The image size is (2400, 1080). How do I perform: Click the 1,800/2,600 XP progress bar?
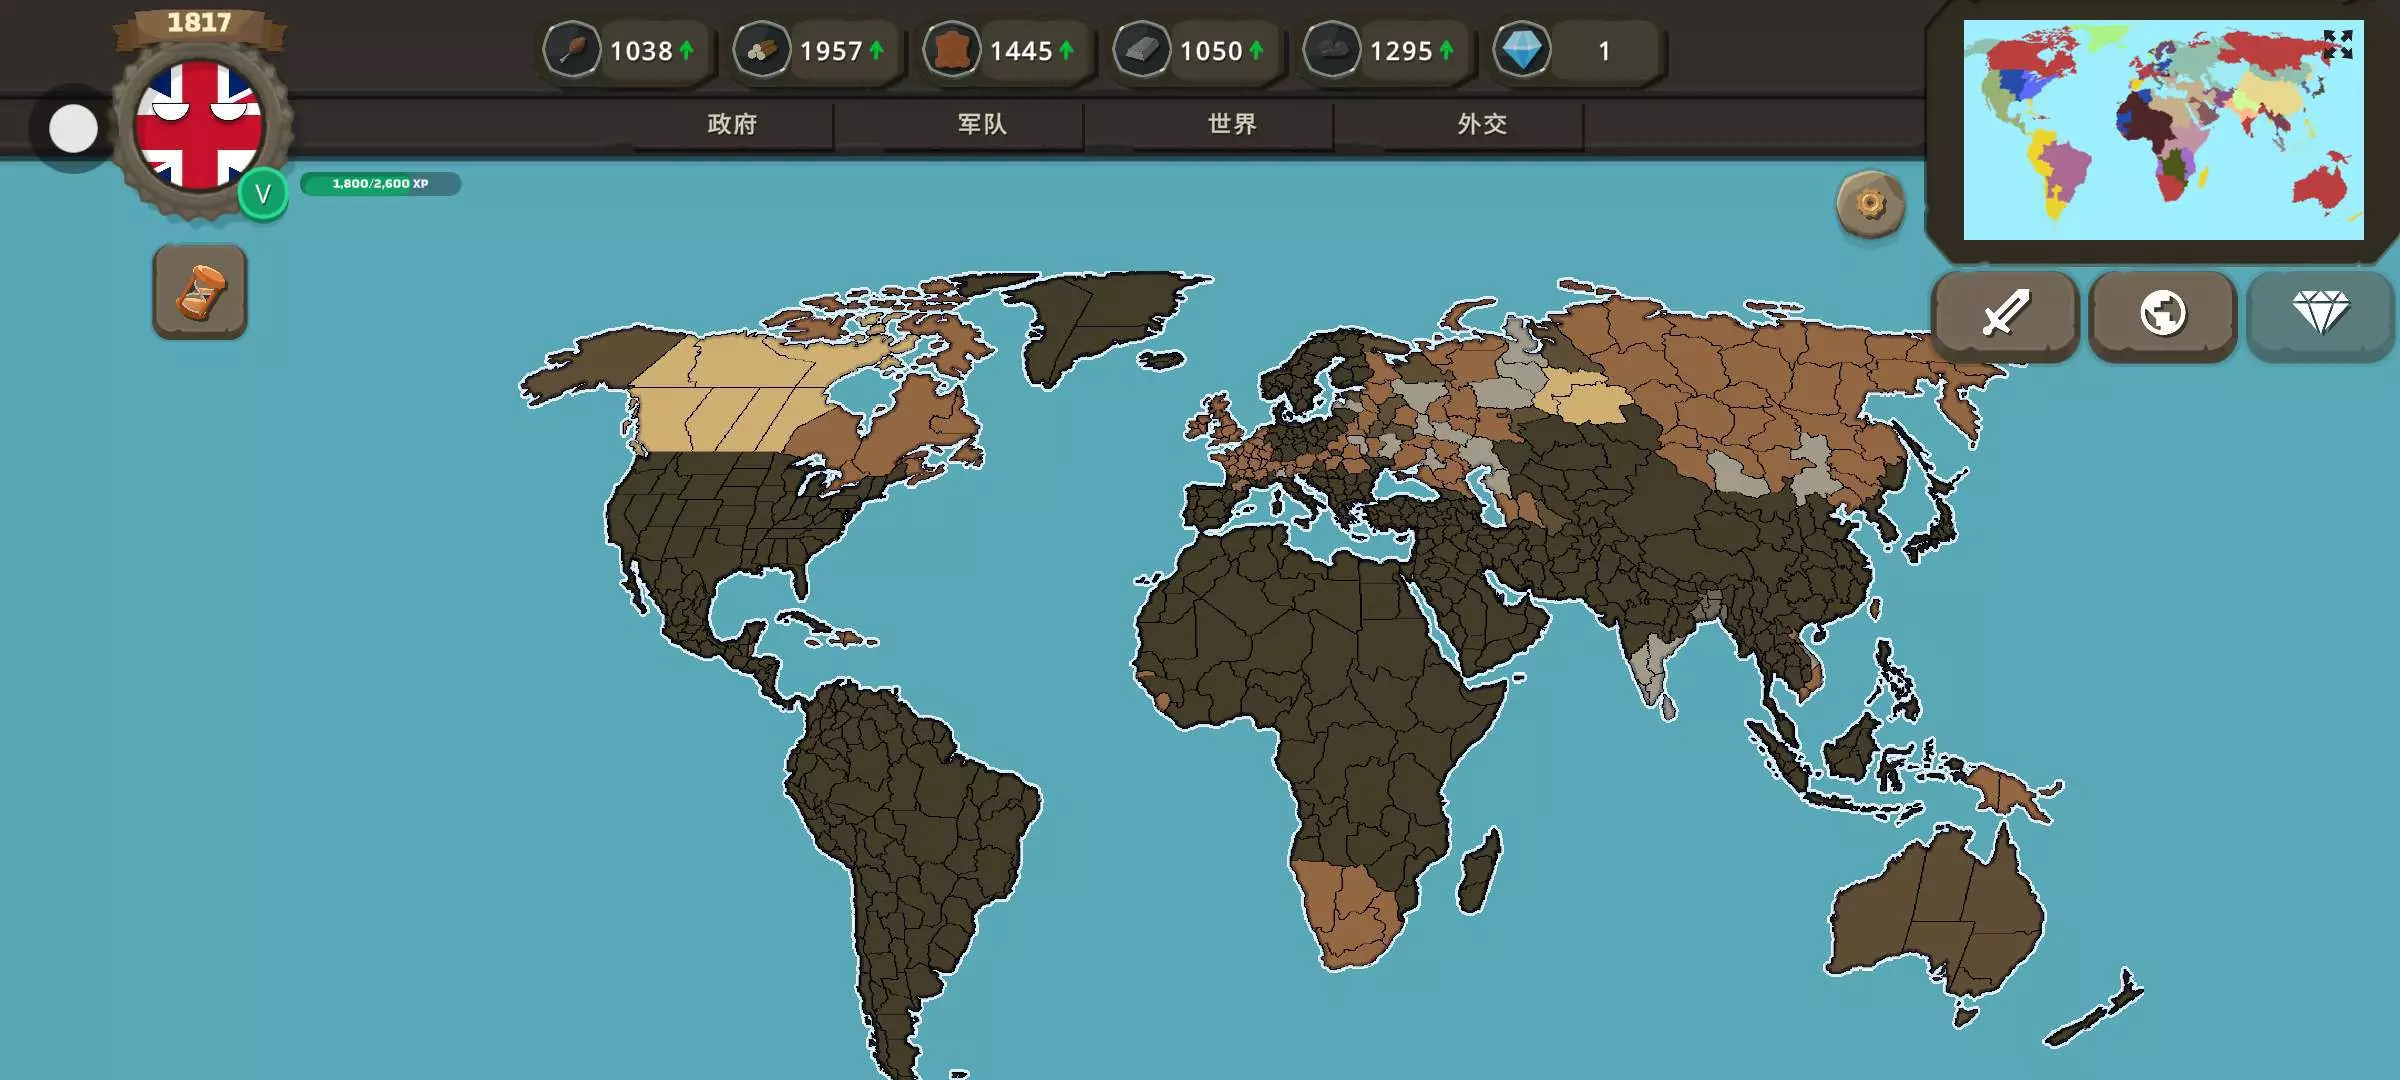(x=380, y=184)
